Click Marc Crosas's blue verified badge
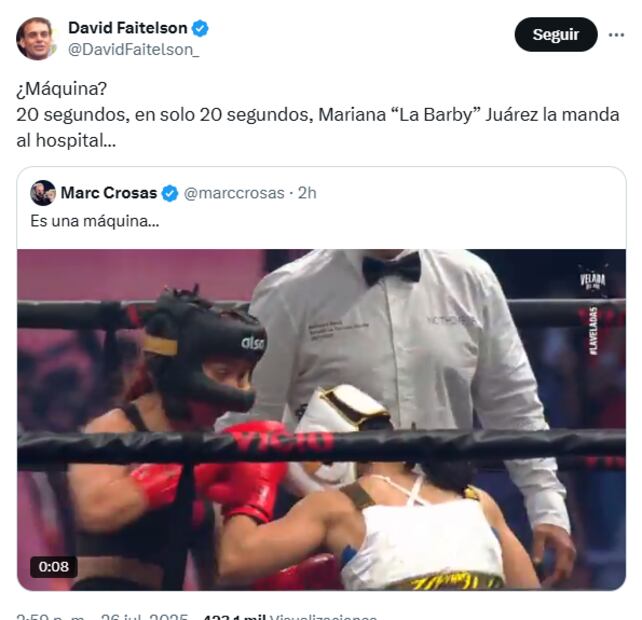Viewport: 642px width, 620px height. point(170,193)
